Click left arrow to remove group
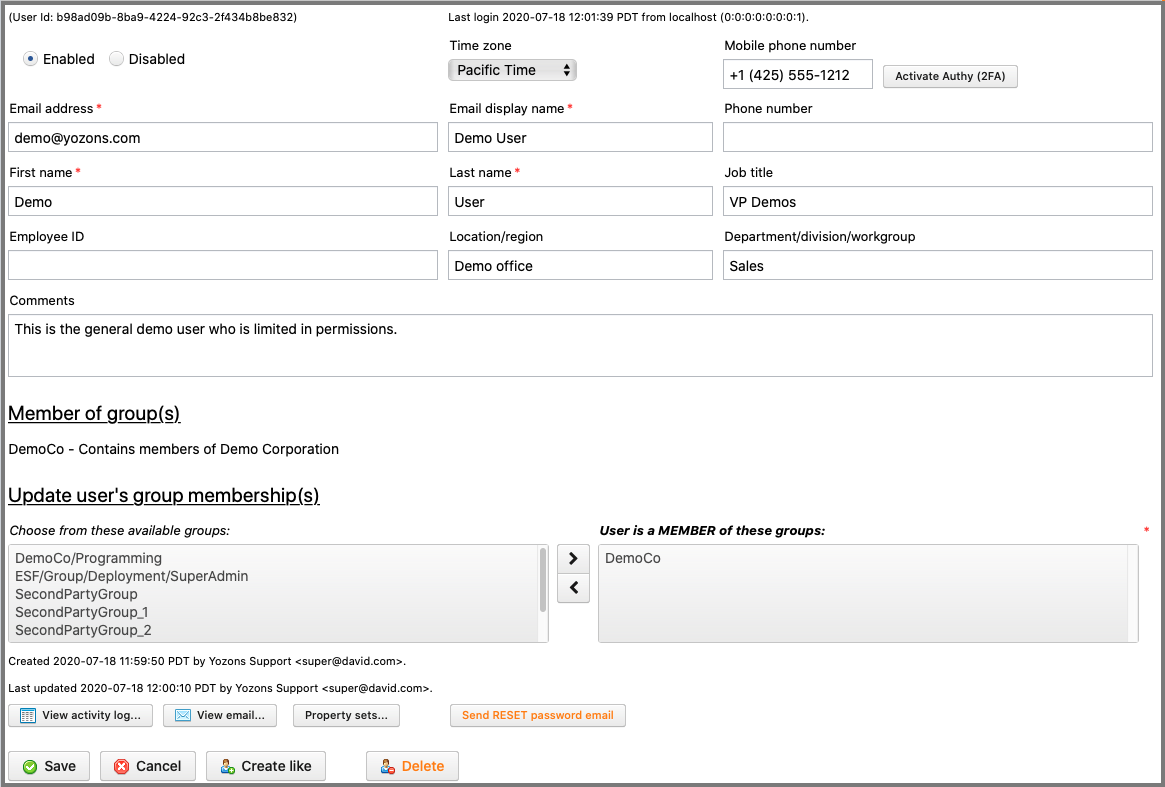 (573, 588)
